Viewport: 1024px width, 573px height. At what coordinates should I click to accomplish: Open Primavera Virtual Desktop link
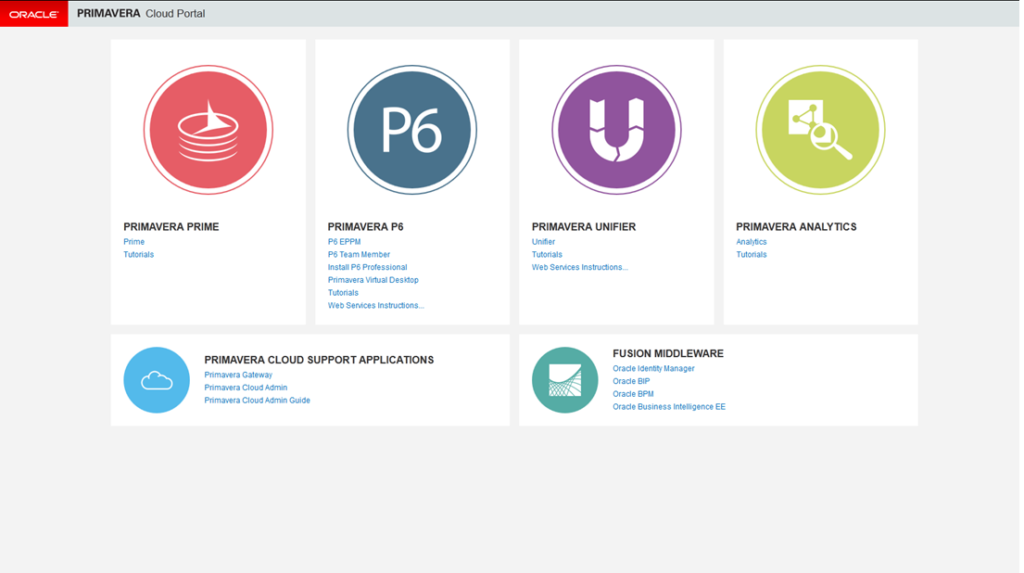coord(373,280)
